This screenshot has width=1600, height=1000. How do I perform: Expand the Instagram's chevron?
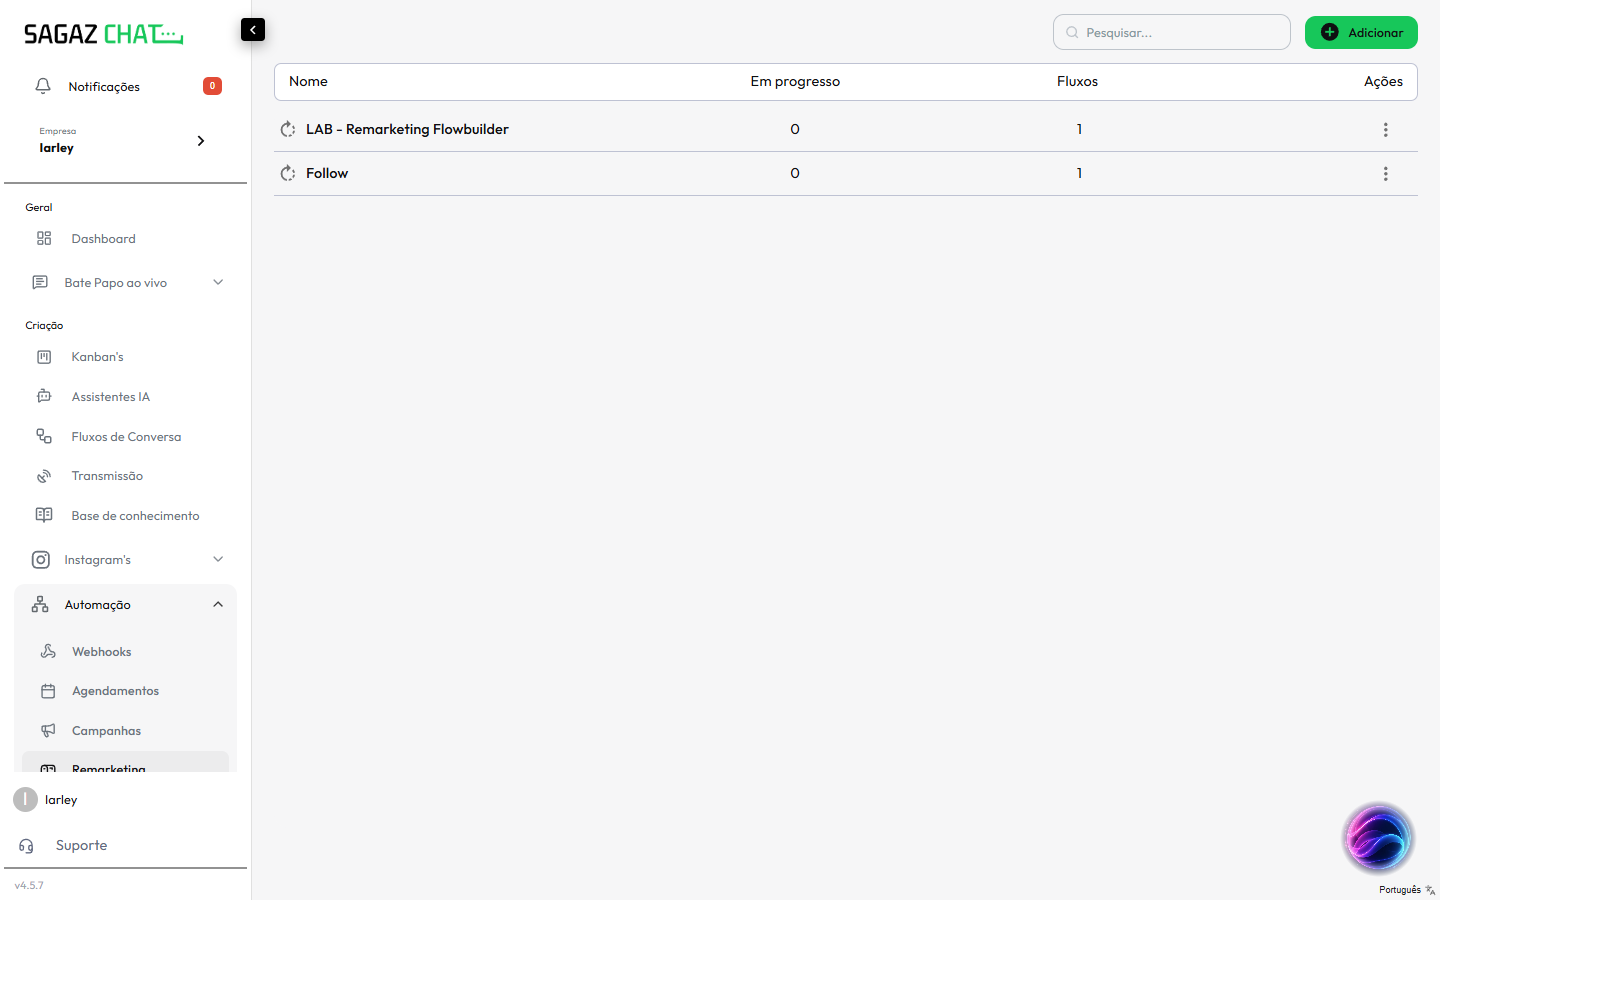218,559
